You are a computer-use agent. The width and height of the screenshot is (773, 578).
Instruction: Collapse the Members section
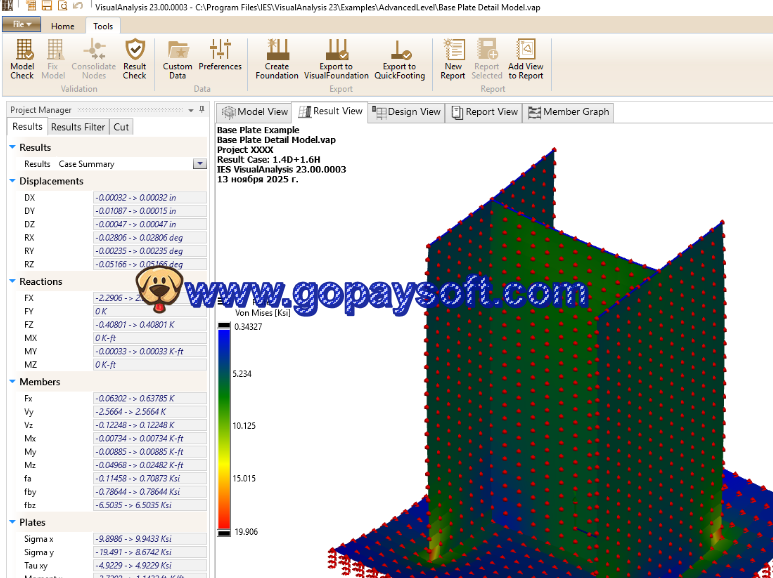[x=12, y=381]
